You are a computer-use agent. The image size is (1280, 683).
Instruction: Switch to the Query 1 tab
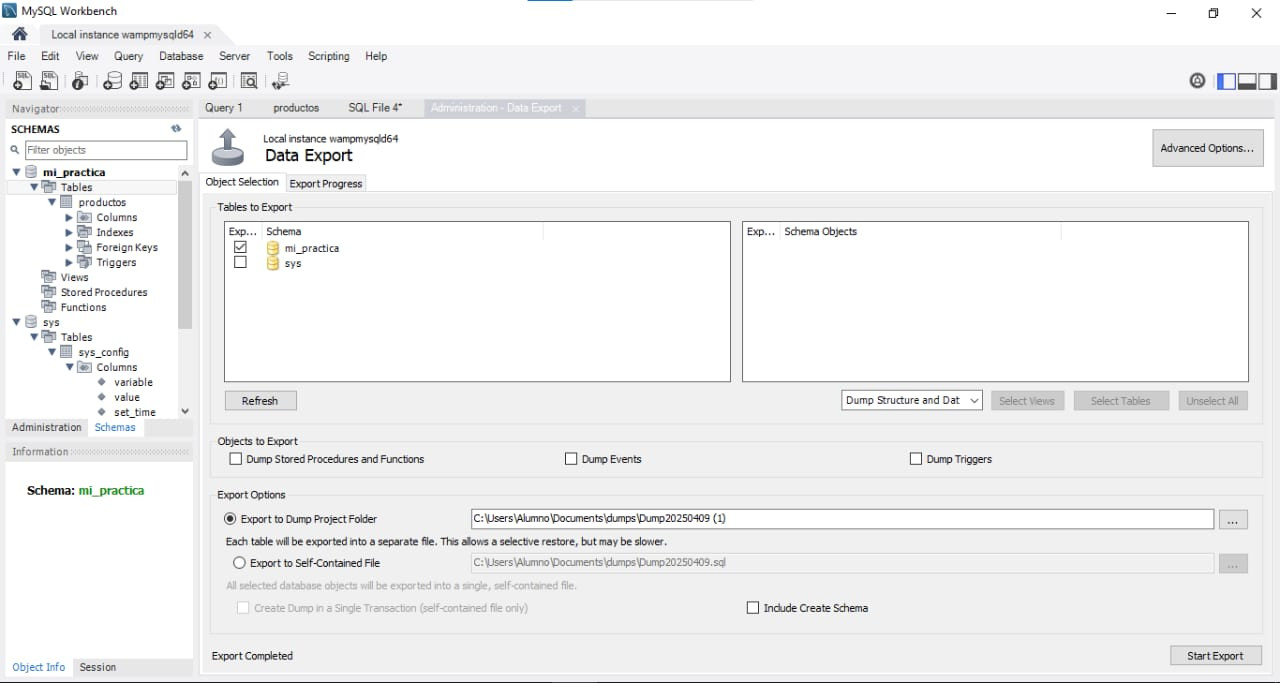pyautogui.click(x=224, y=108)
